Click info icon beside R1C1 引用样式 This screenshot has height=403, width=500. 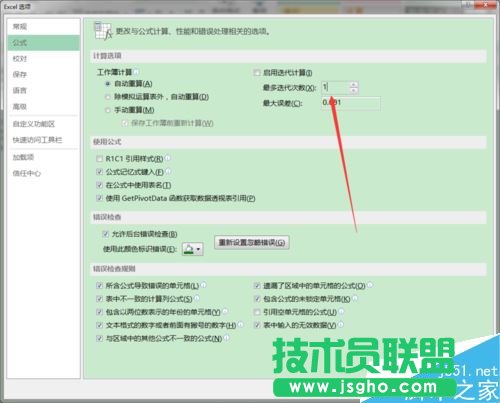[x=168, y=158]
